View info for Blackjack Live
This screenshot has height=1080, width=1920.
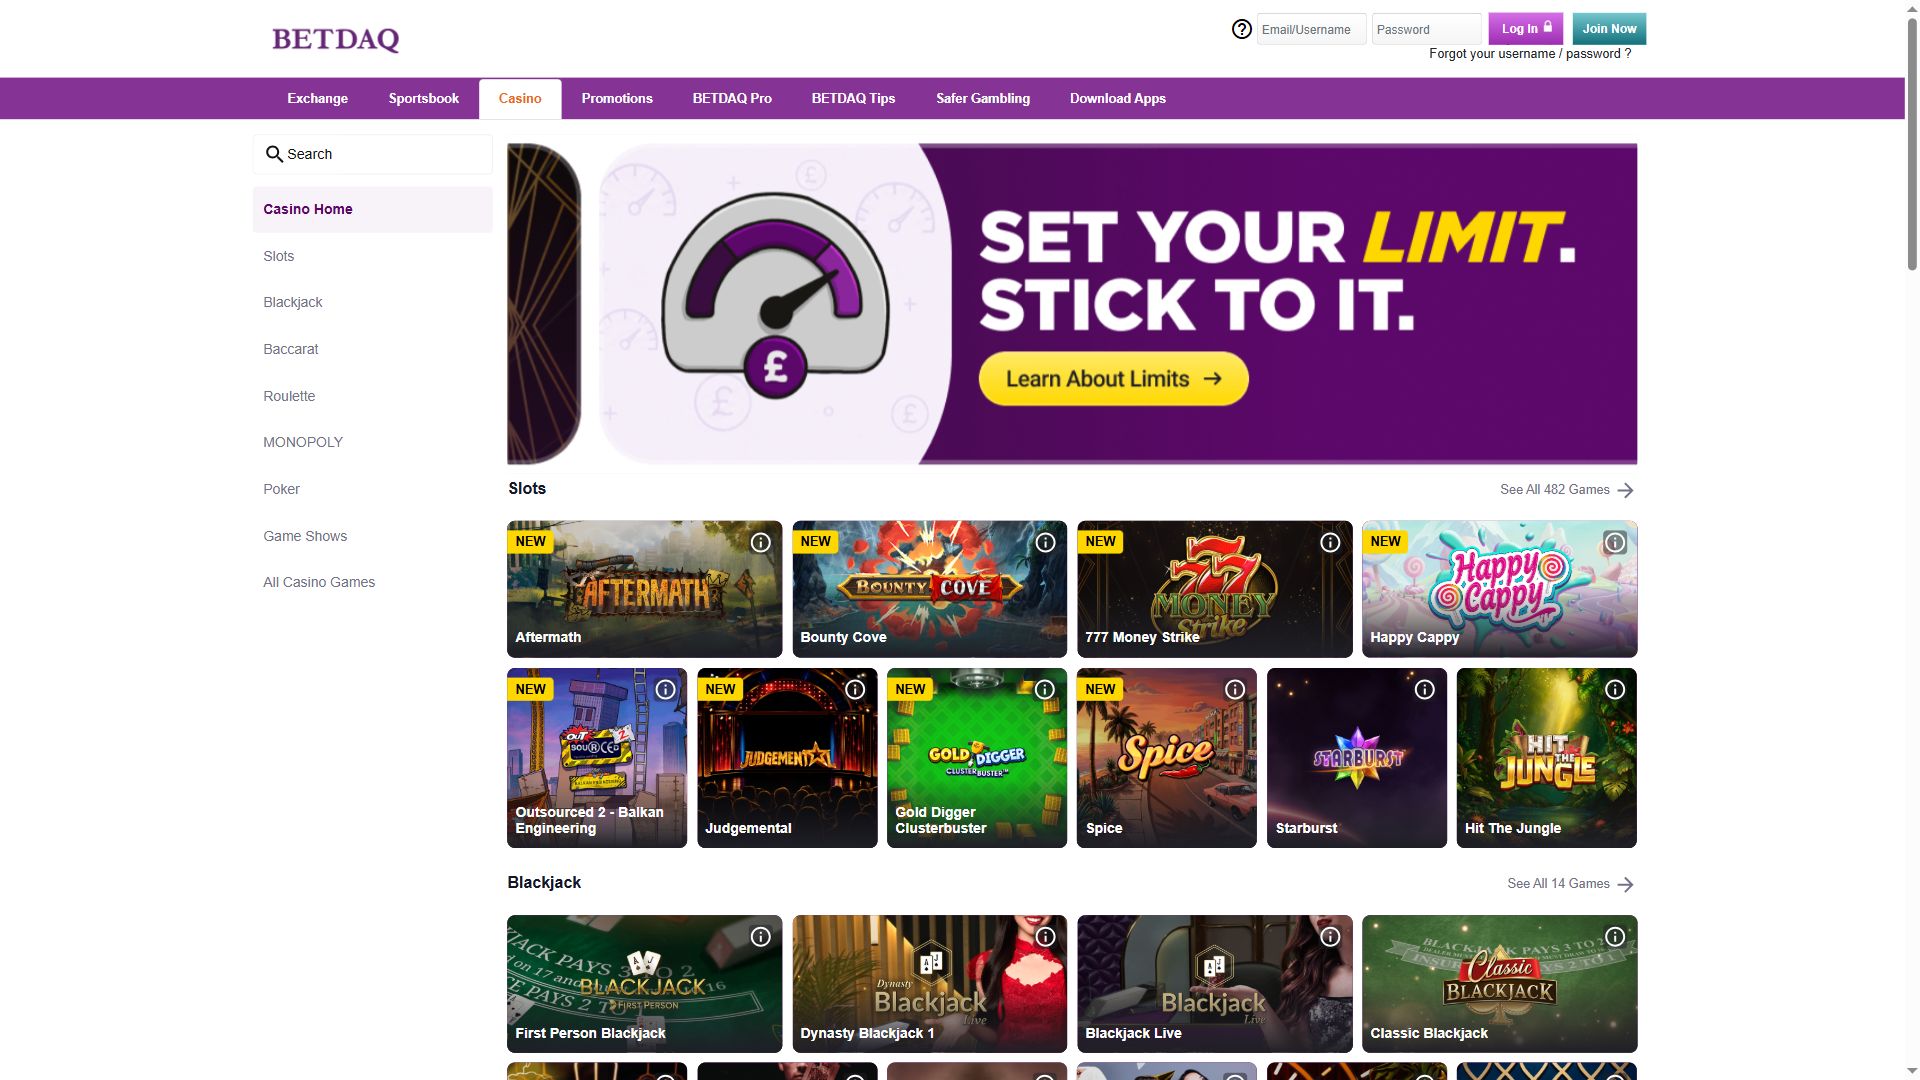click(1330, 937)
